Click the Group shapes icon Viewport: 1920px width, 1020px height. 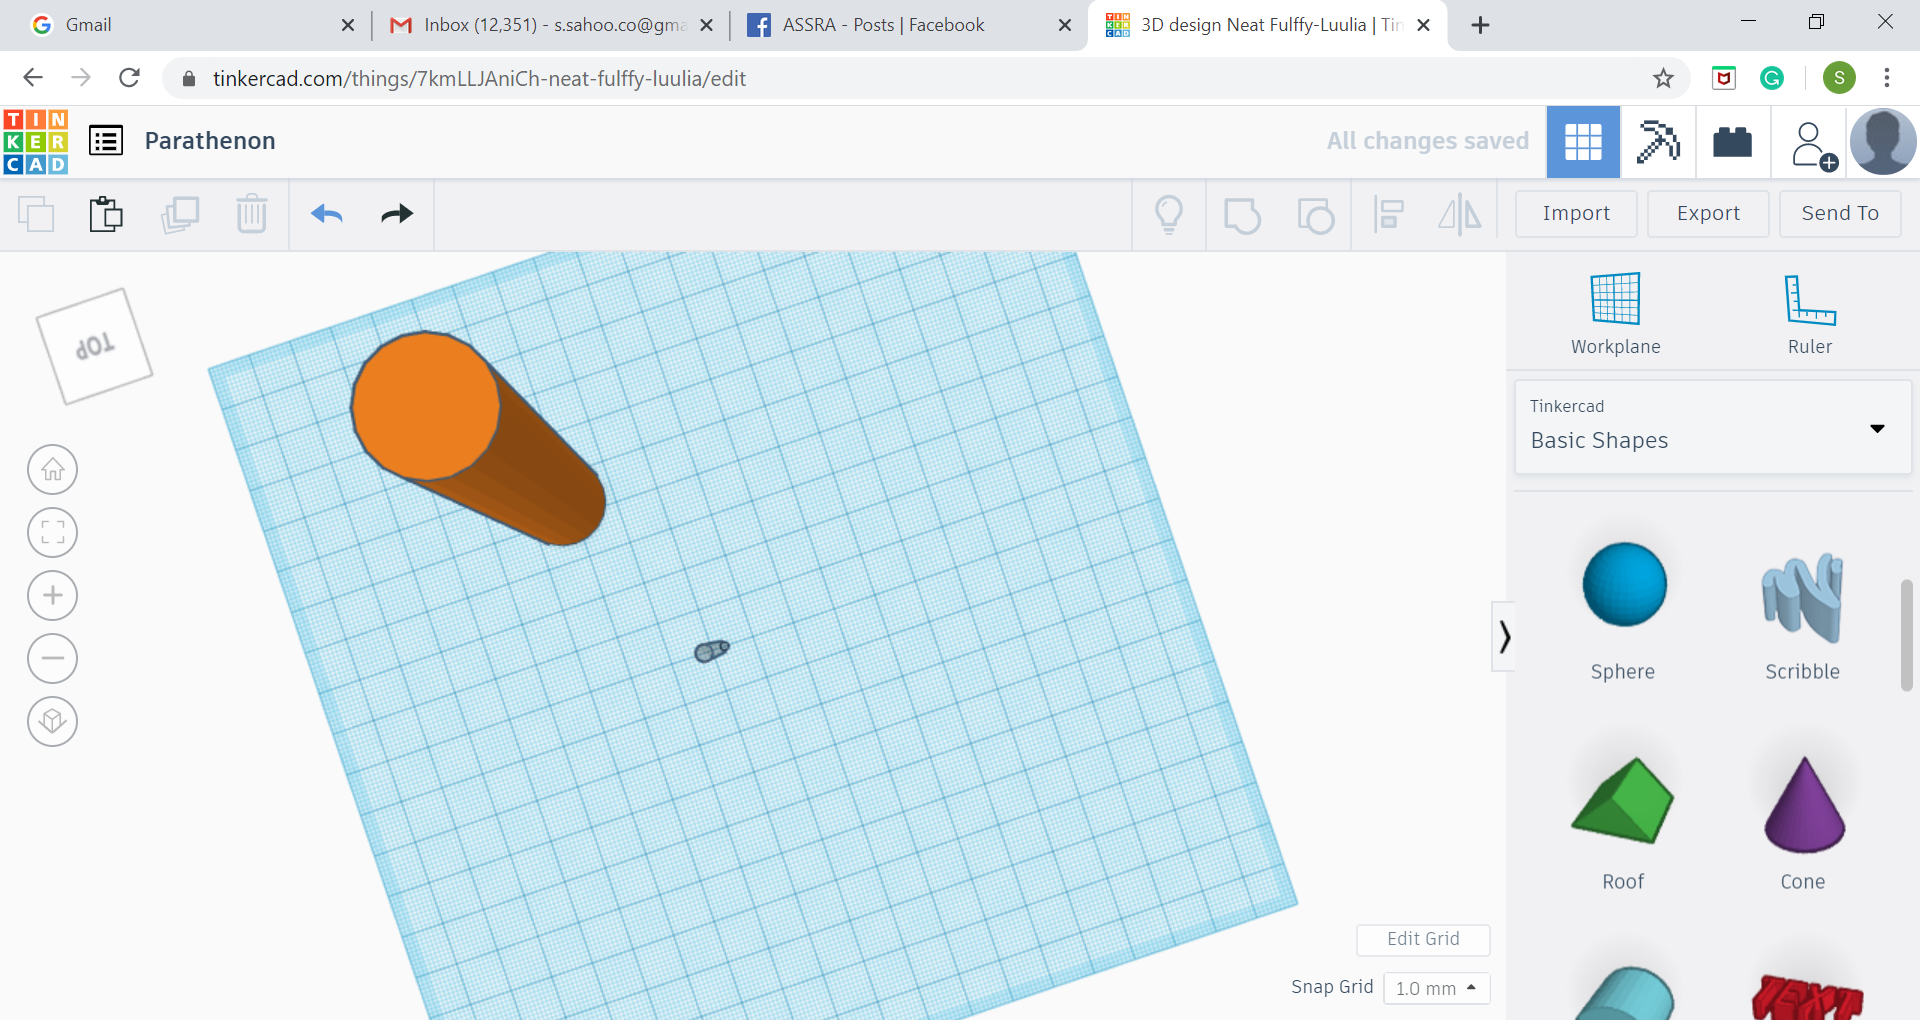click(1242, 215)
